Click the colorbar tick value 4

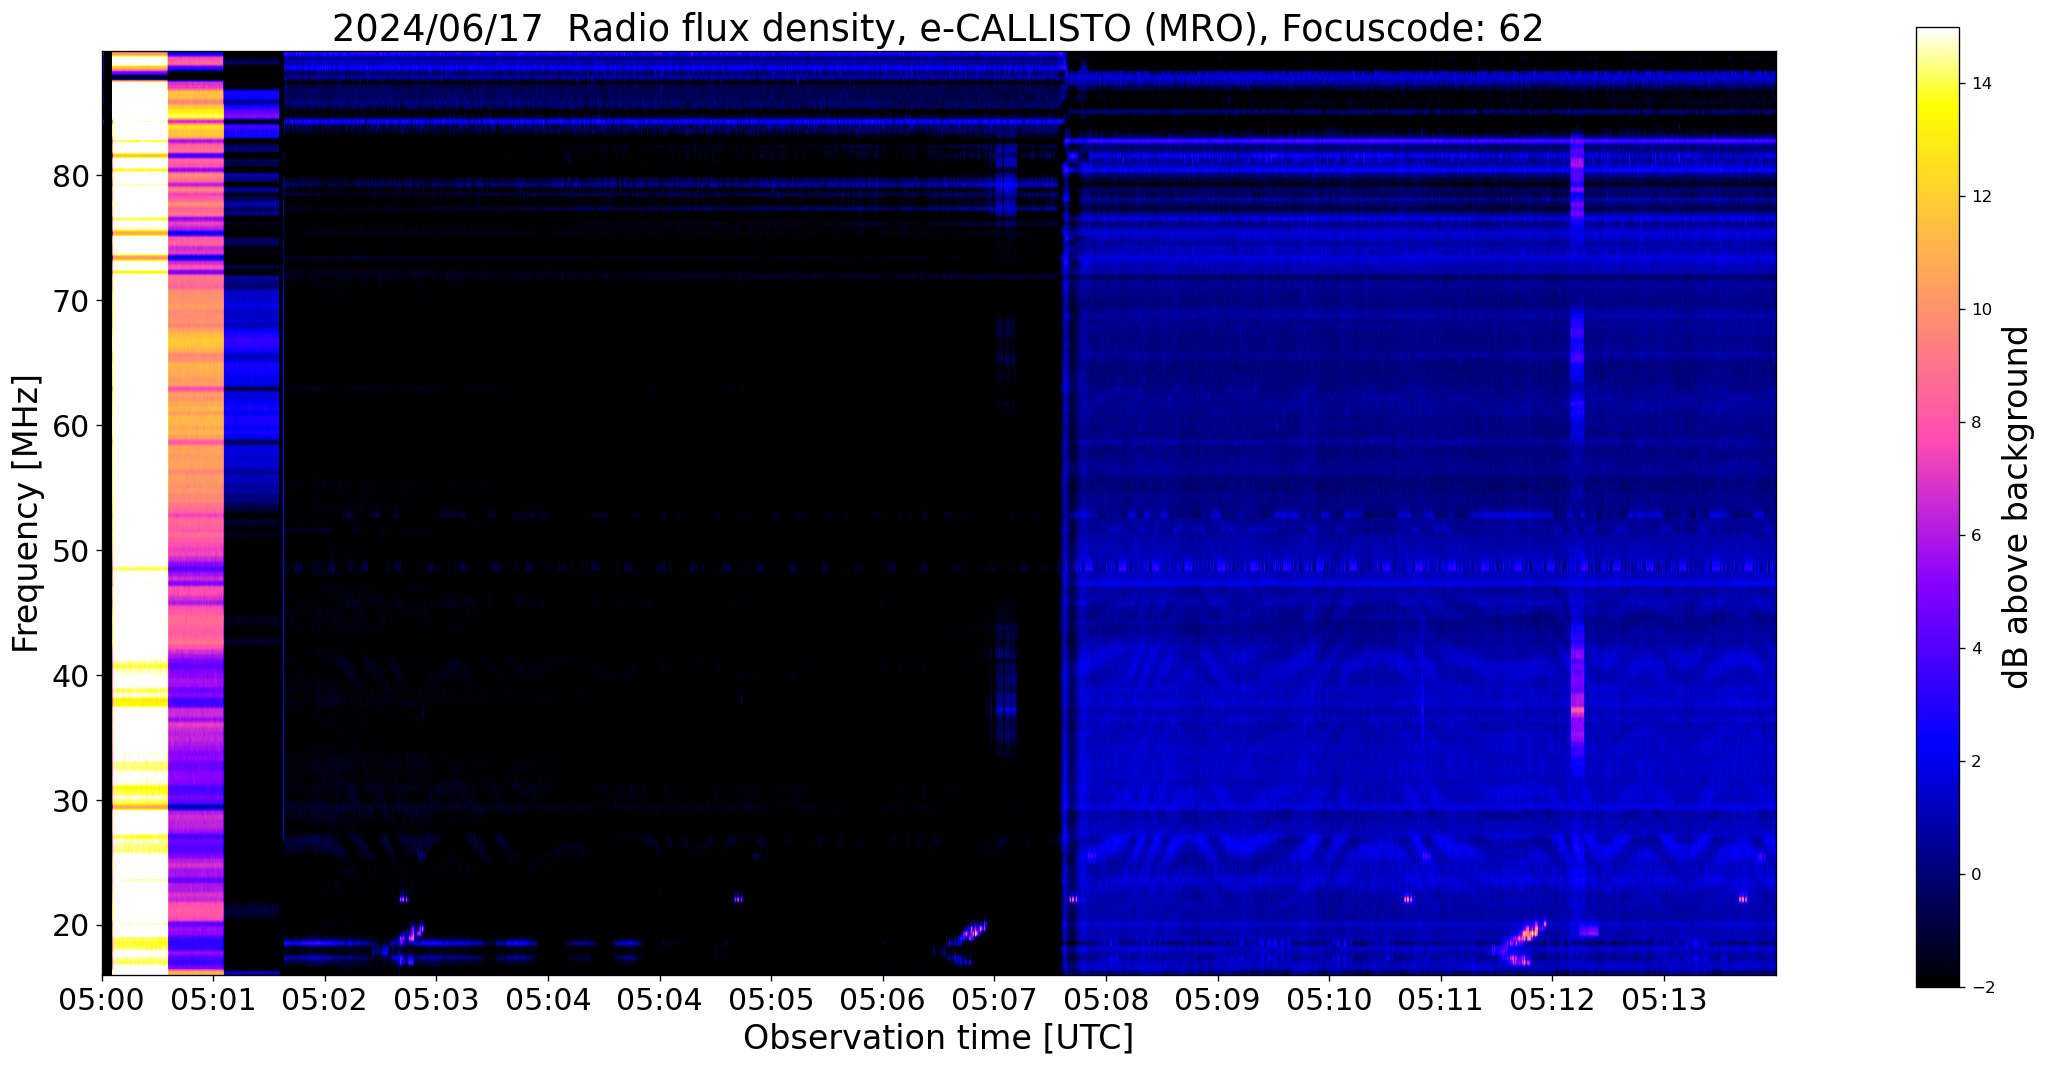tap(1976, 649)
